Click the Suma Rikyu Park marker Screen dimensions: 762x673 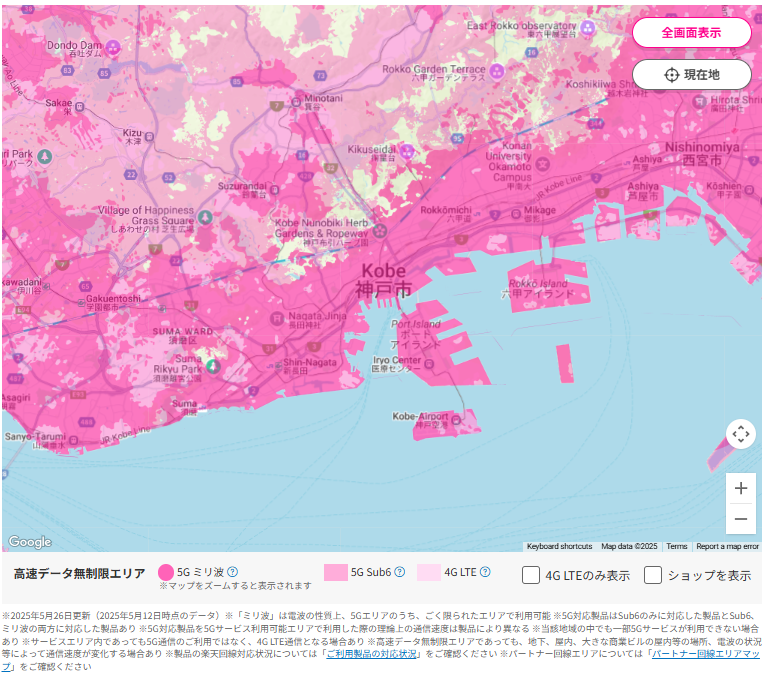click(212, 366)
